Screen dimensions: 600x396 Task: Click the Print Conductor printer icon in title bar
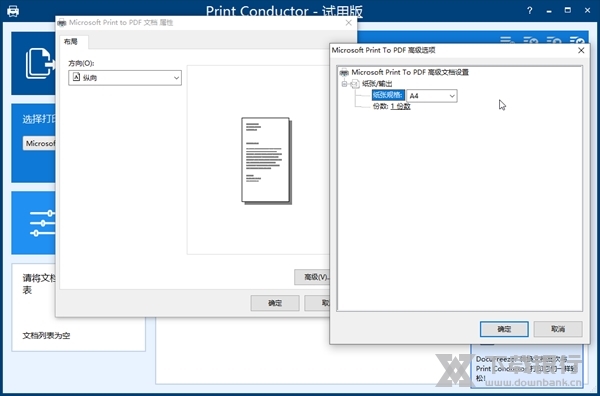[13, 10]
